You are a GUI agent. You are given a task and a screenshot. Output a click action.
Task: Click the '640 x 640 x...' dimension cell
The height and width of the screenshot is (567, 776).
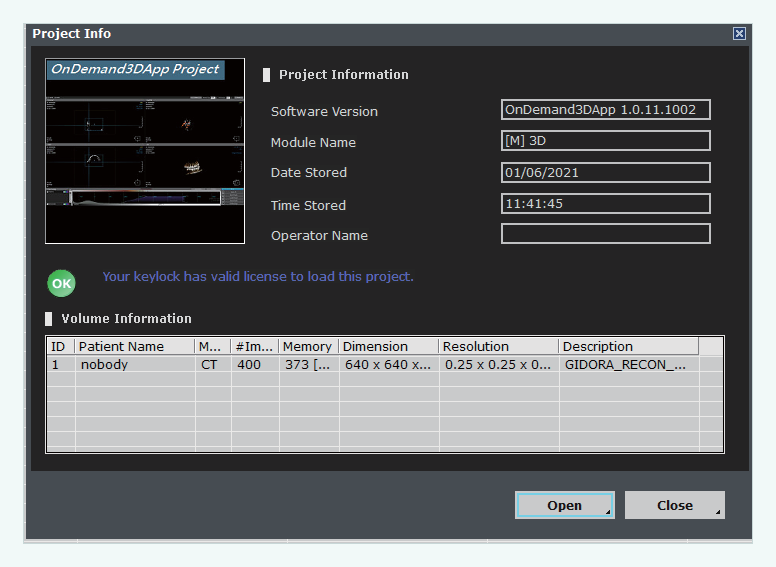click(x=389, y=365)
